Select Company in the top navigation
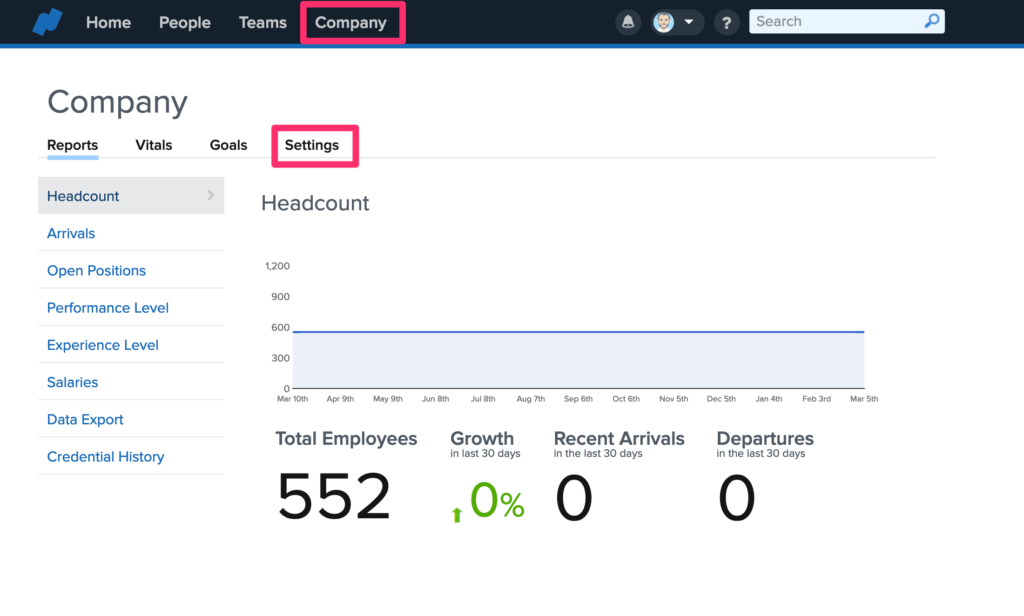The height and width of the screenshot is (616, 1024). pos(351,22)
